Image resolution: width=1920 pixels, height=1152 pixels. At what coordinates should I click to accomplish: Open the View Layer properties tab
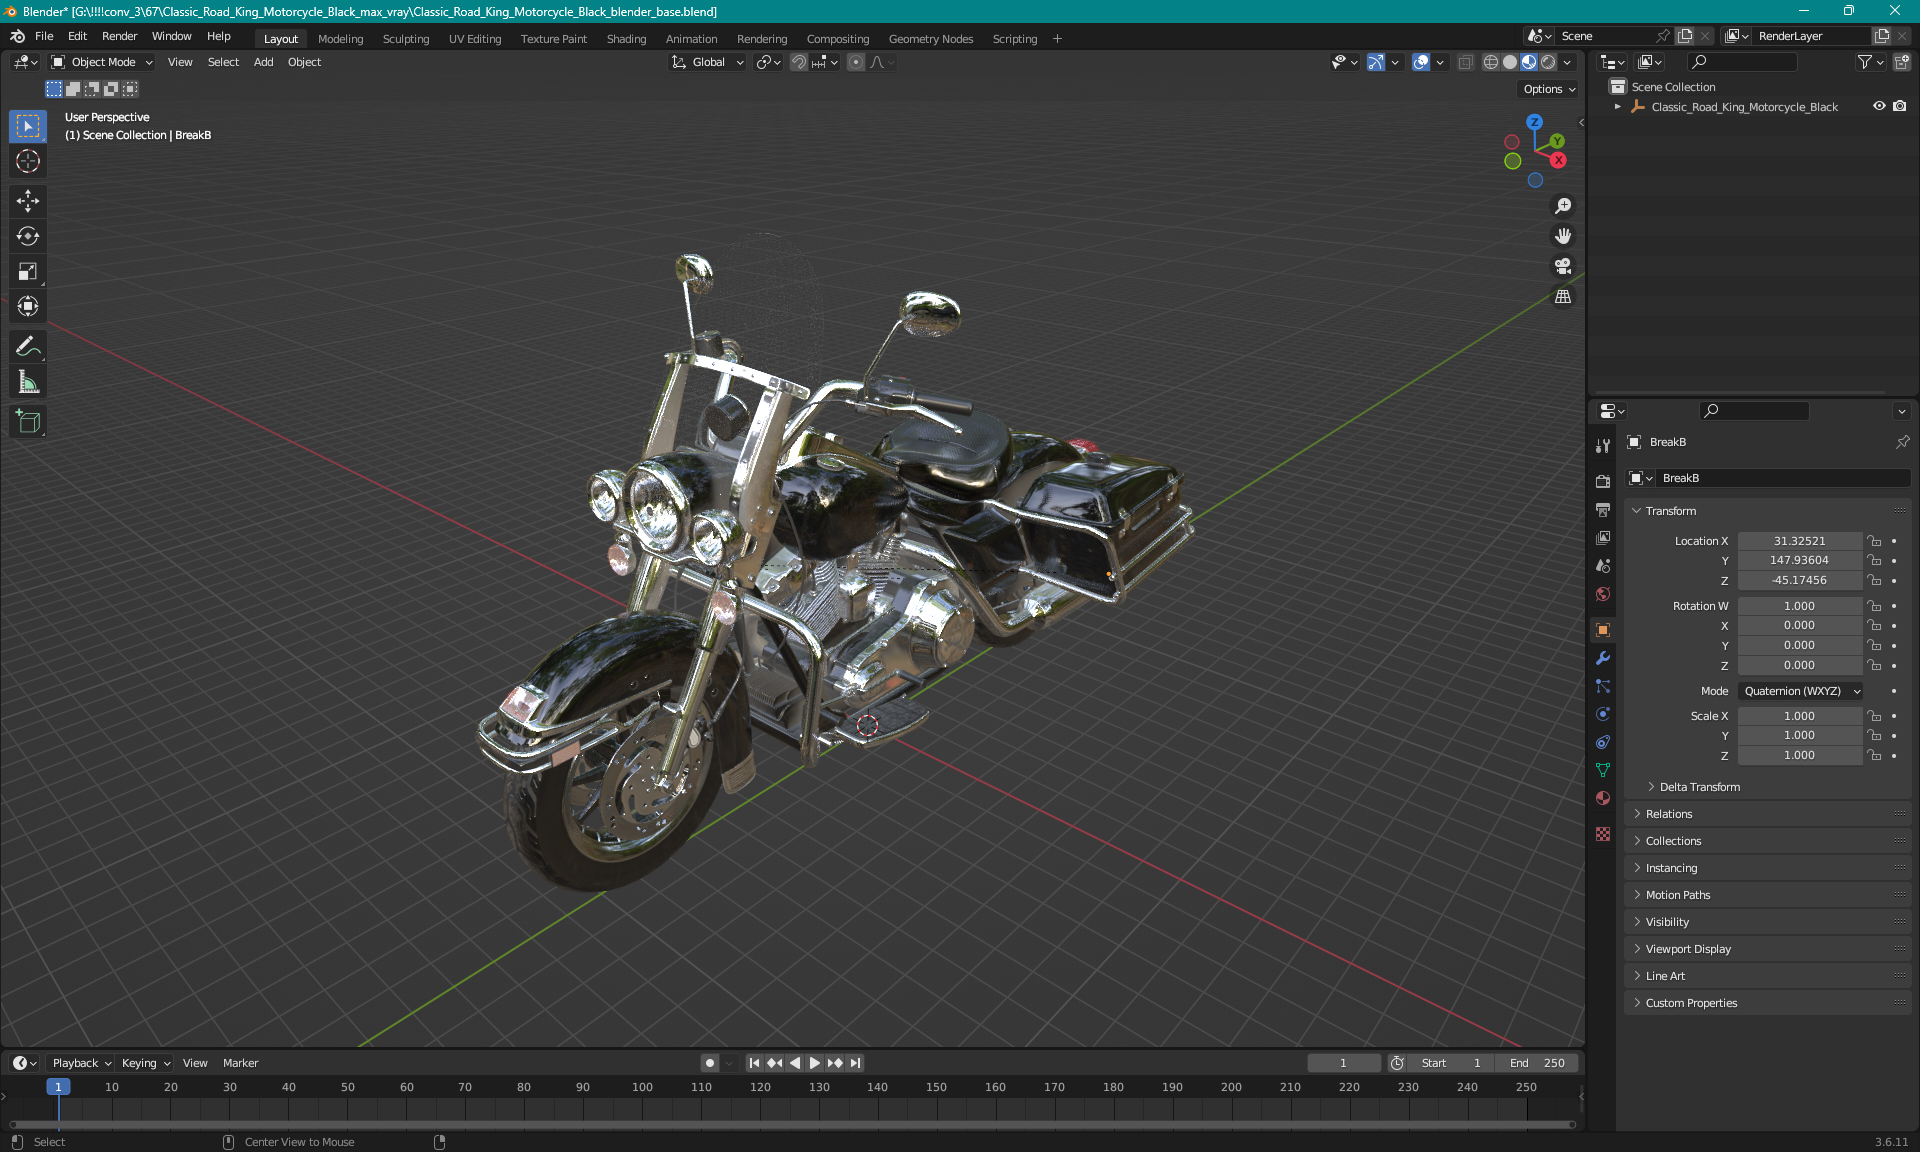1603,537
